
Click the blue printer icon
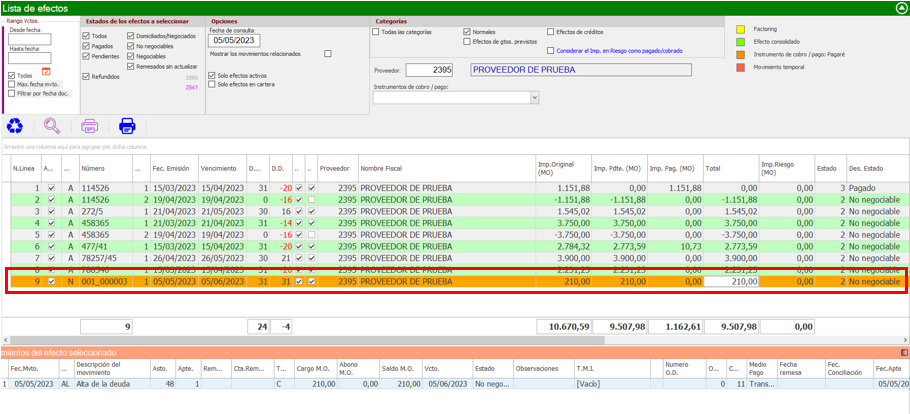point(127,126)
